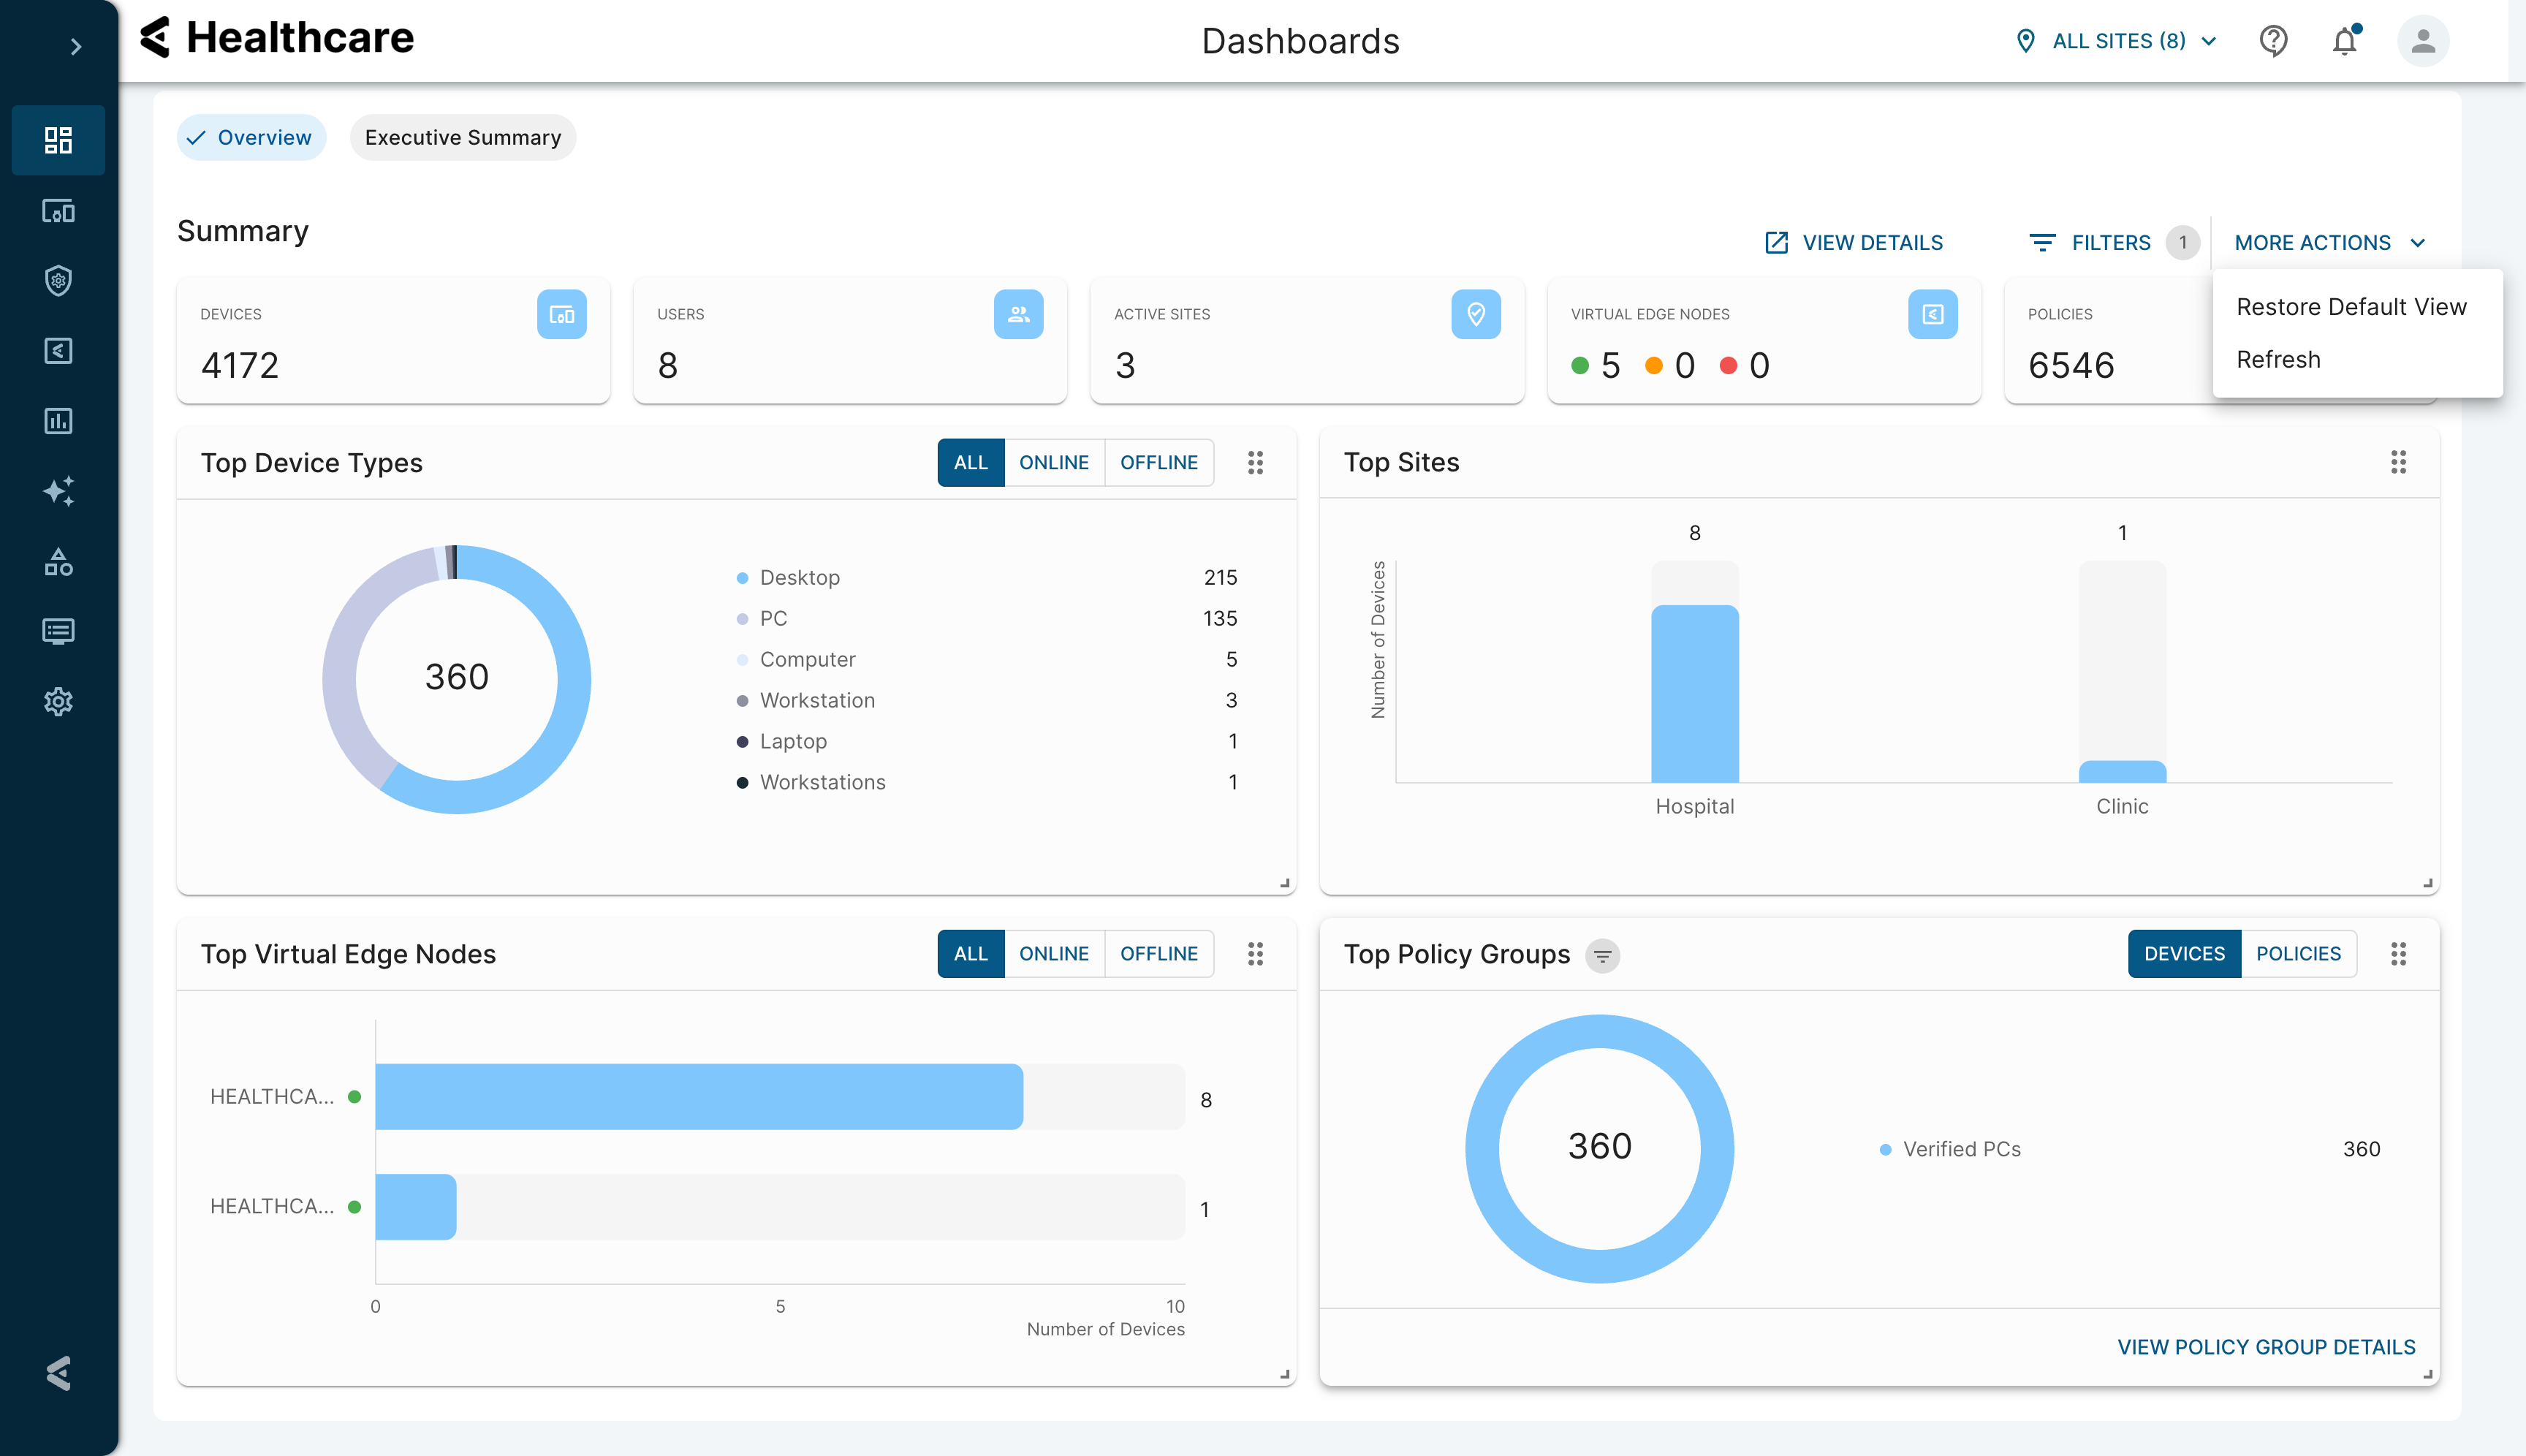2526x1456 pixels.
Task: Click the sparkle AI sidebar icon
Action: [x=58, y=491]
